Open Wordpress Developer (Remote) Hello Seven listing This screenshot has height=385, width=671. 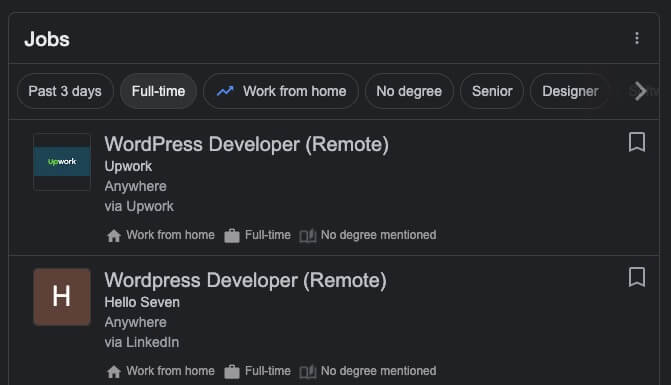point(246,280)
